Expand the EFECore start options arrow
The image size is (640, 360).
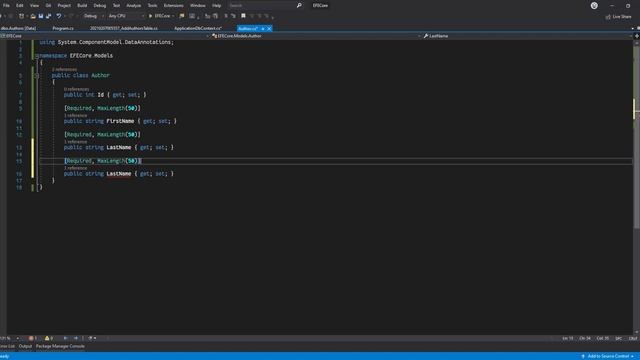(x=173, y=16)
